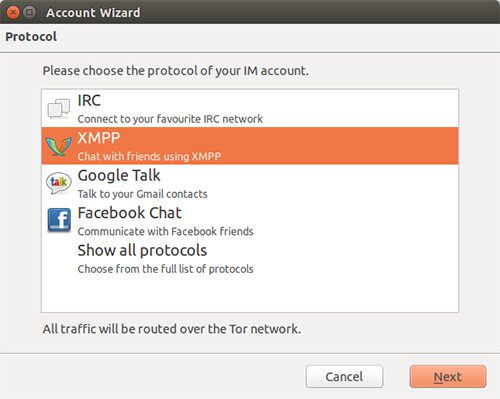Select the IRC protocol title
This screenshot has width=500, height=399.
point(89,100)
